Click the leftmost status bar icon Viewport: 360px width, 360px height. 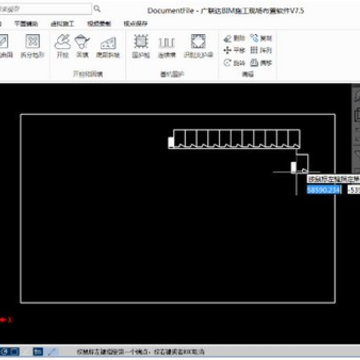click(x=5, y=351)
